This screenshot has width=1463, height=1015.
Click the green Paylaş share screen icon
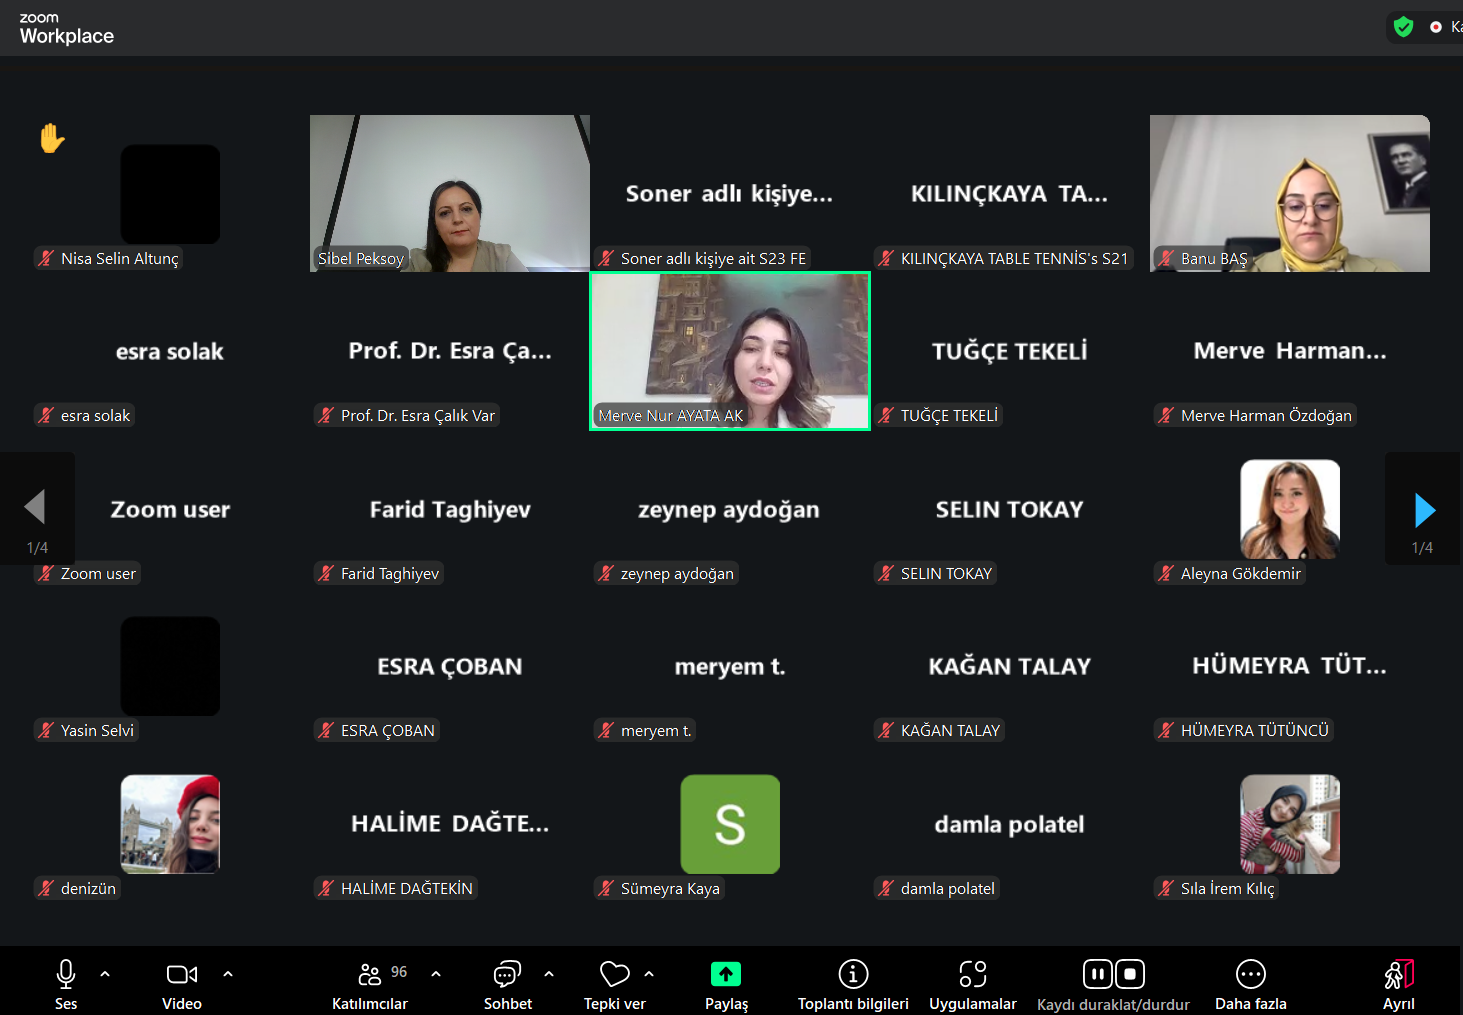(725, 974)
